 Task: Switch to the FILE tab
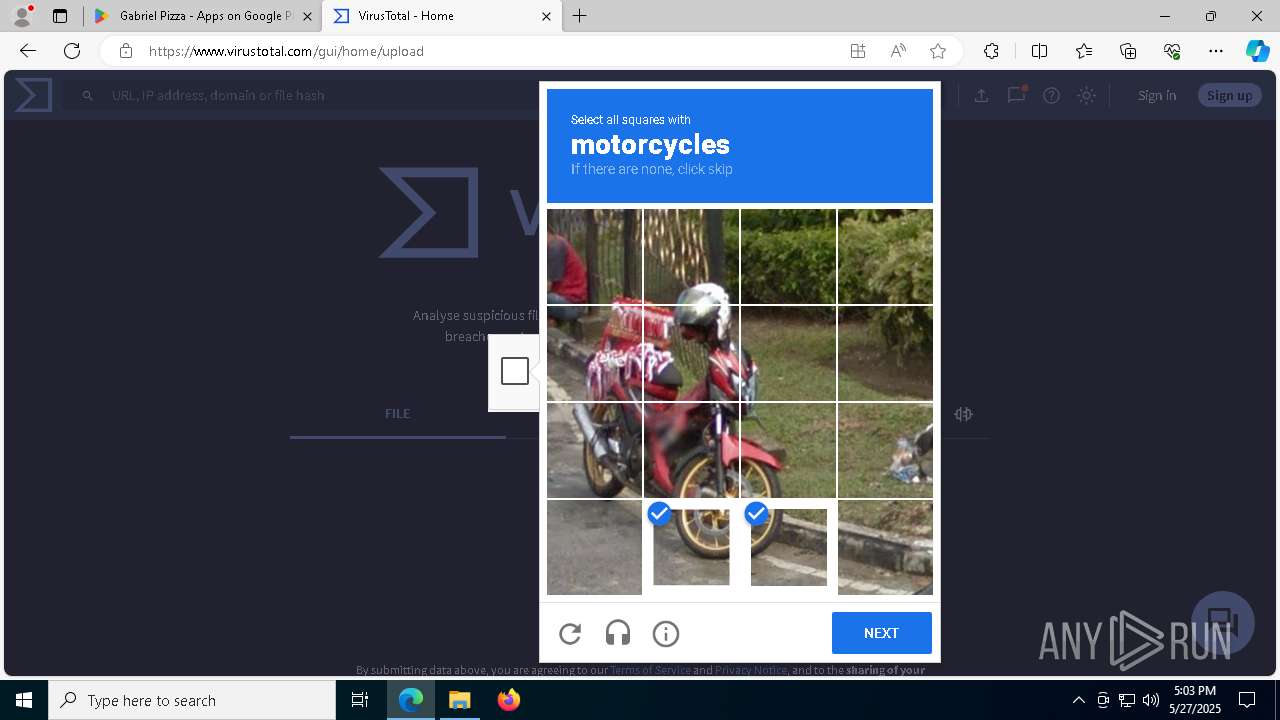(397, 413)
